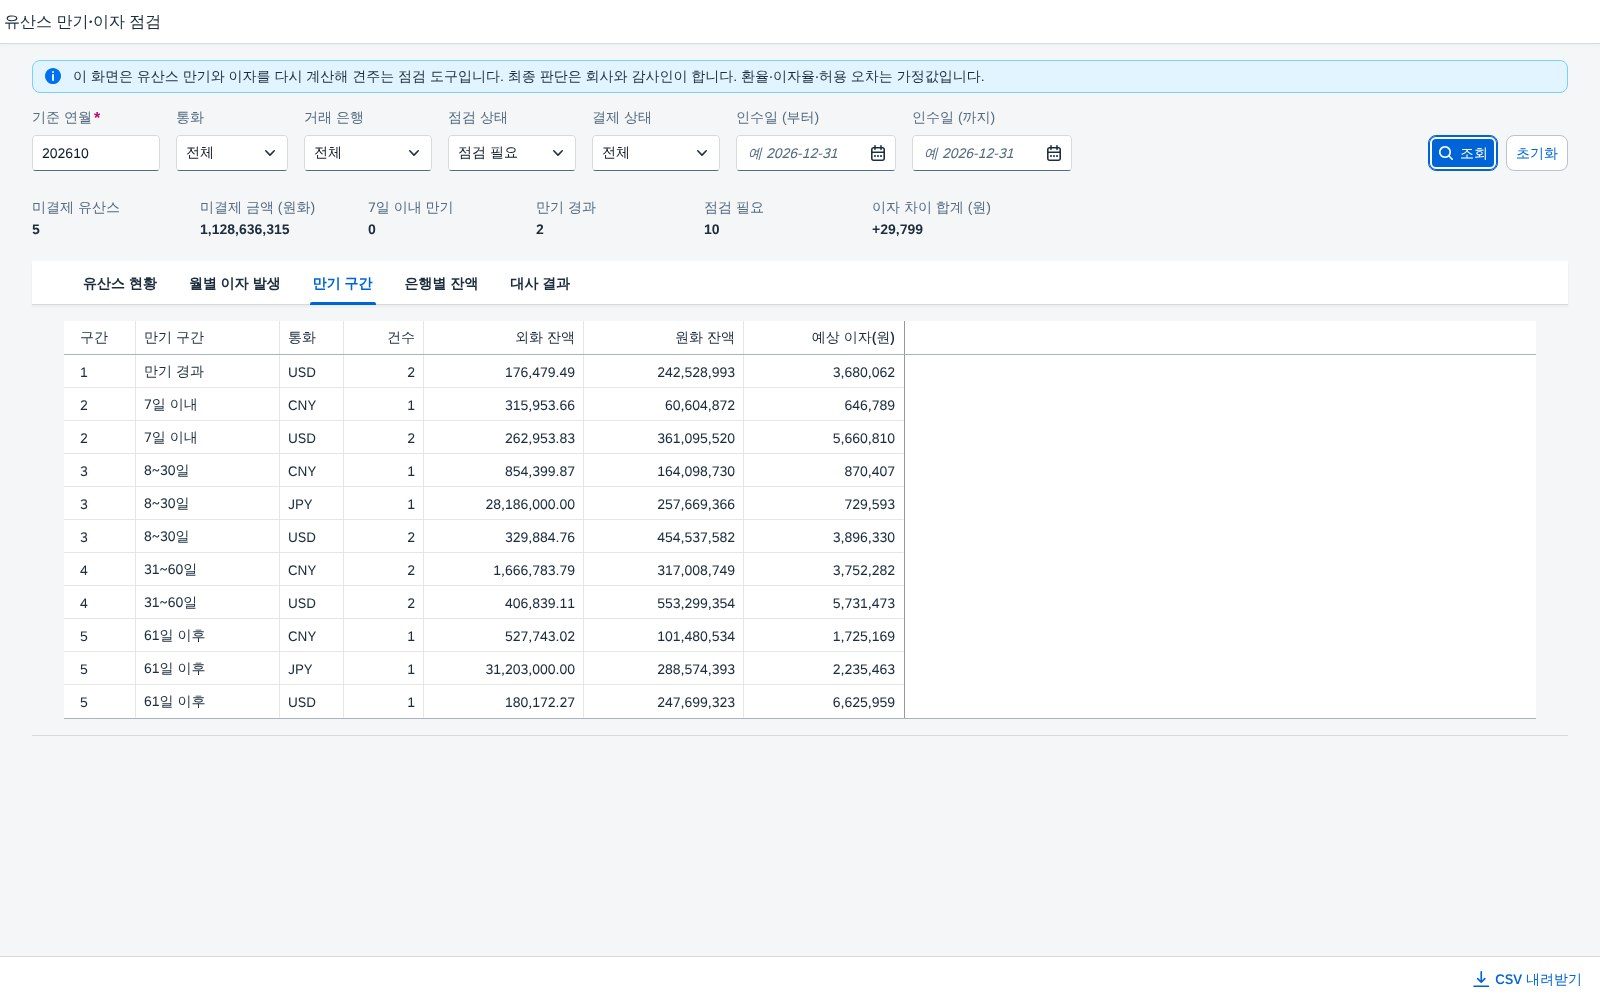Screen dimensions: 1600x1000
Task: Switch to the 유산스 현황 tab
Action: (120, 284)
